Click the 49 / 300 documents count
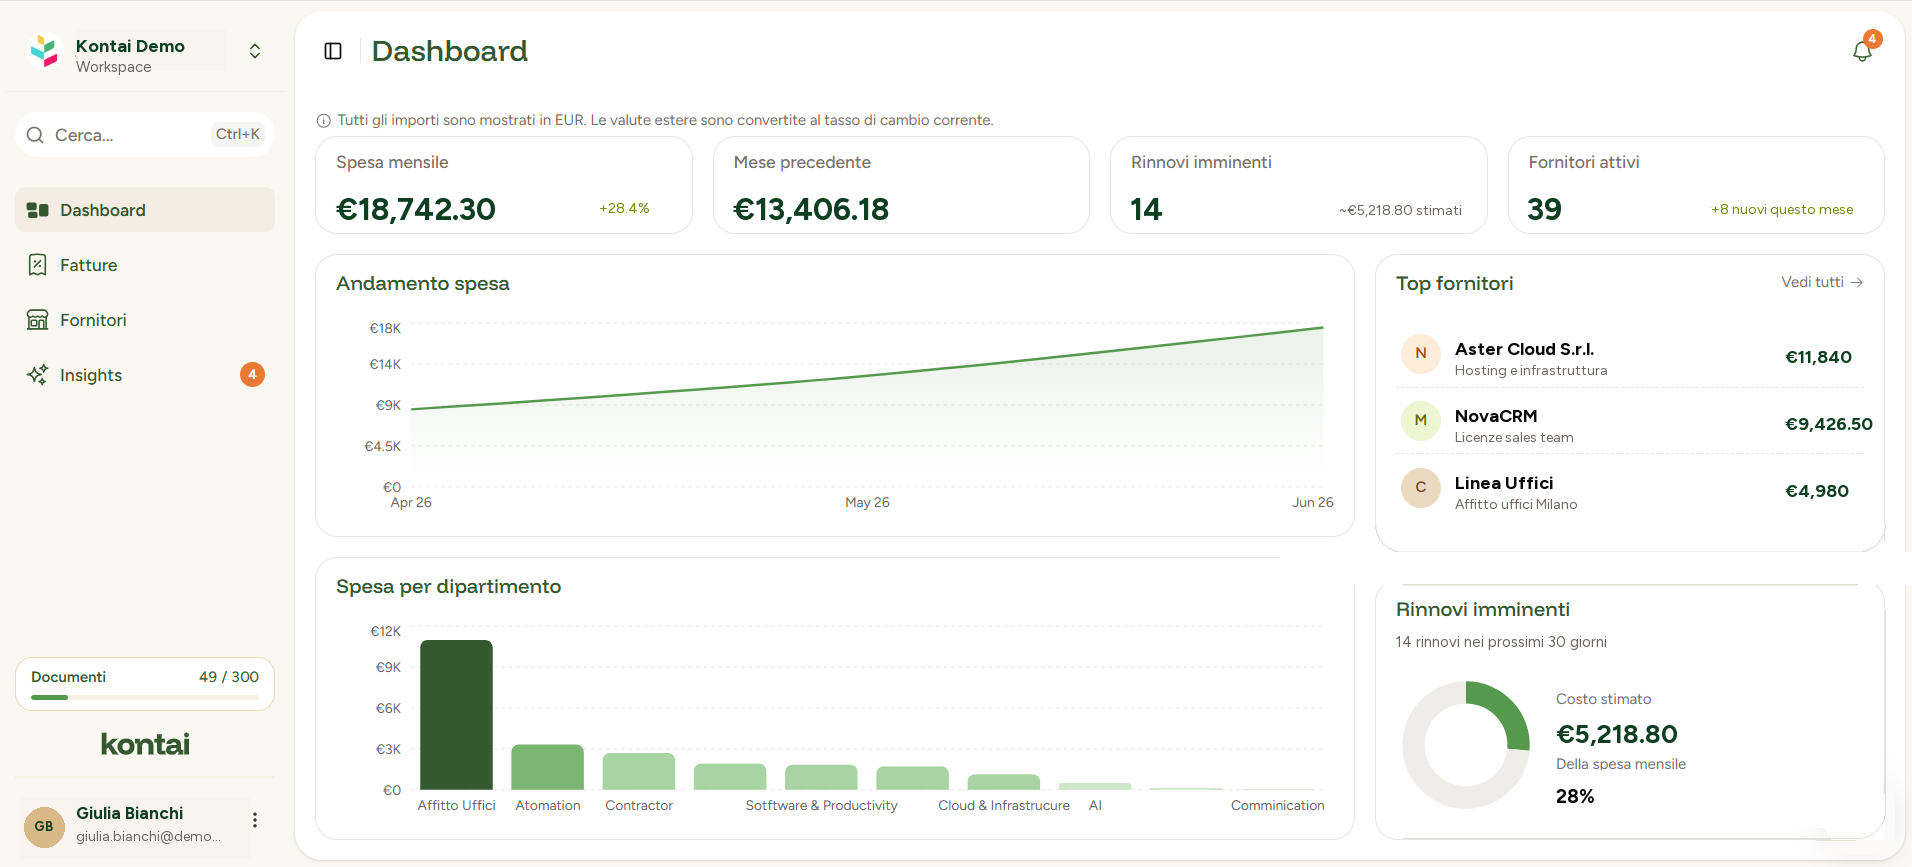Screen dimensions: 1912x867 point(229,677)
